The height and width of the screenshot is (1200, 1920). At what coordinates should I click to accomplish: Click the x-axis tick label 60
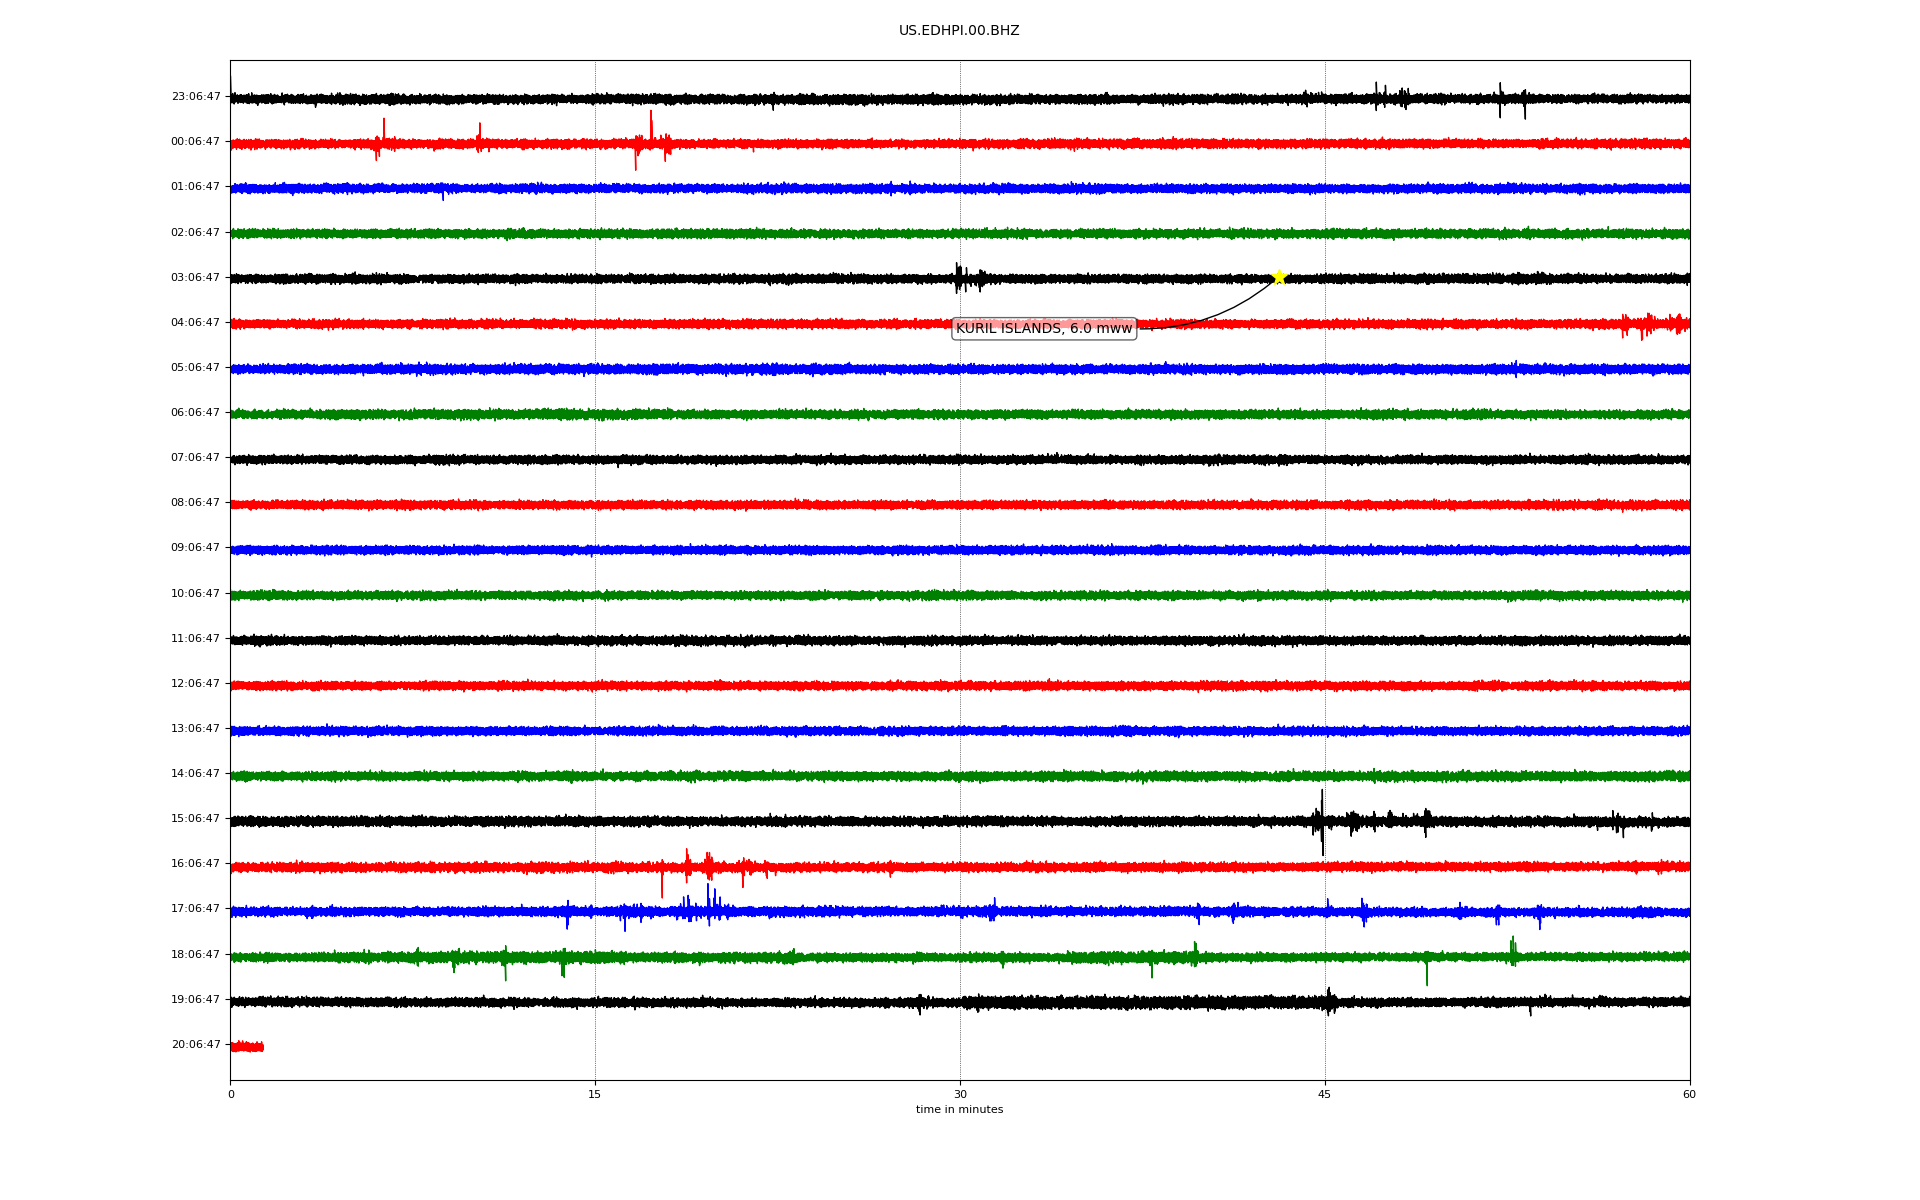(x=1689, y=1095)
